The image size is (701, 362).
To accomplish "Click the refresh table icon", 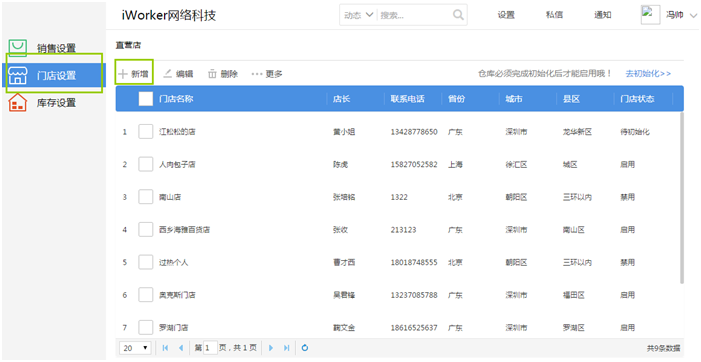I will [x=305, y=348].
